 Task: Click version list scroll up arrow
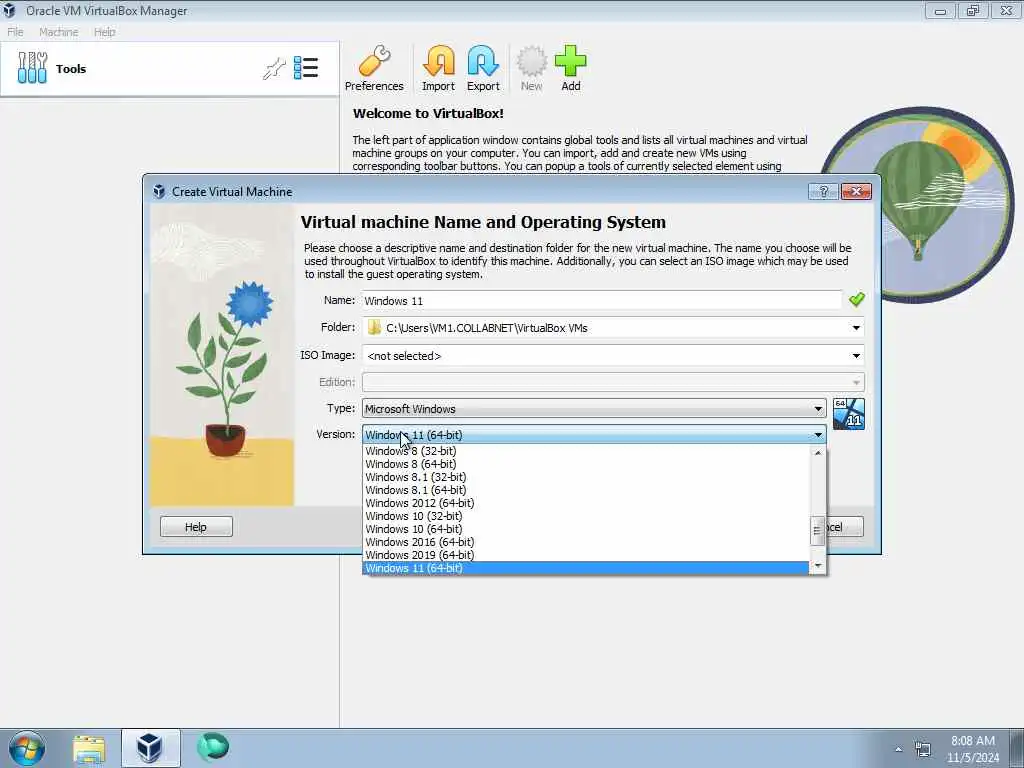point(818,453)
